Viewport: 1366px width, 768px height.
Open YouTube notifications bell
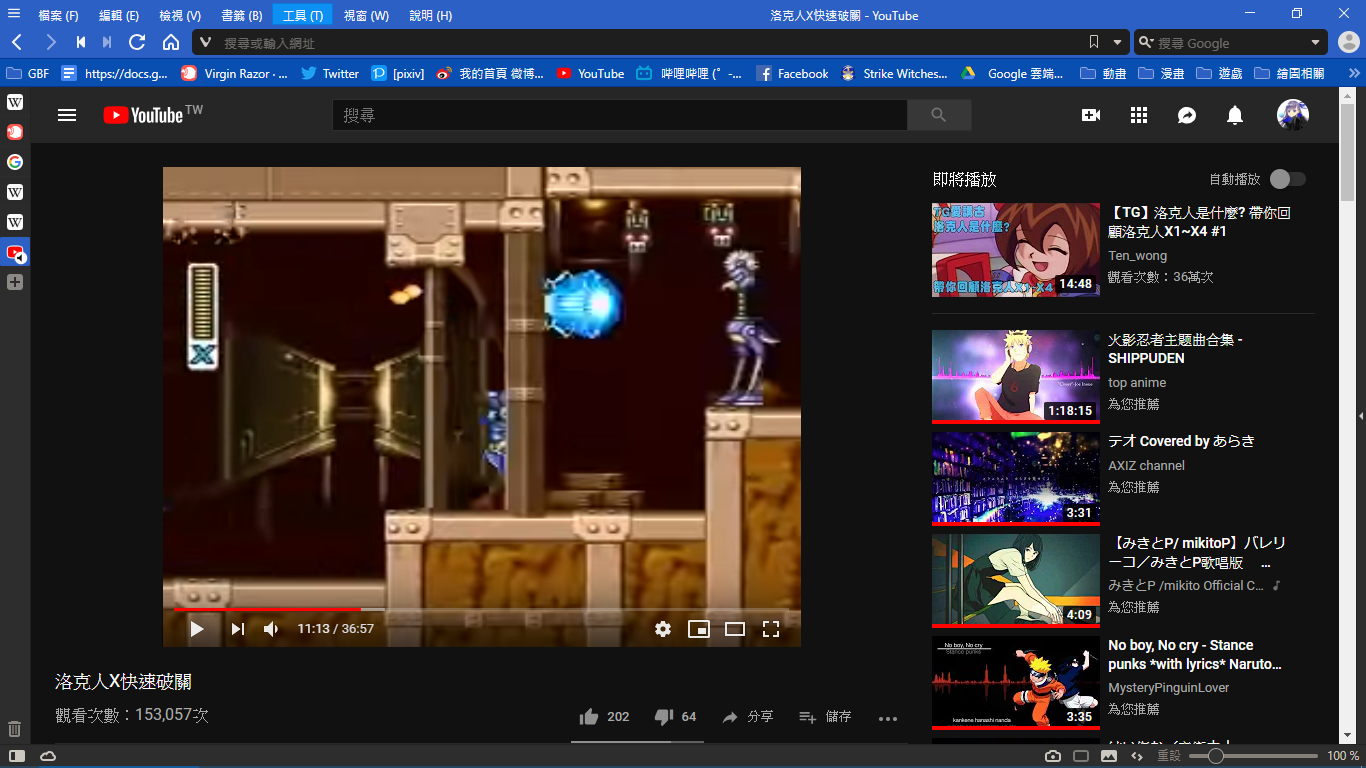[x=1235, y=115]
